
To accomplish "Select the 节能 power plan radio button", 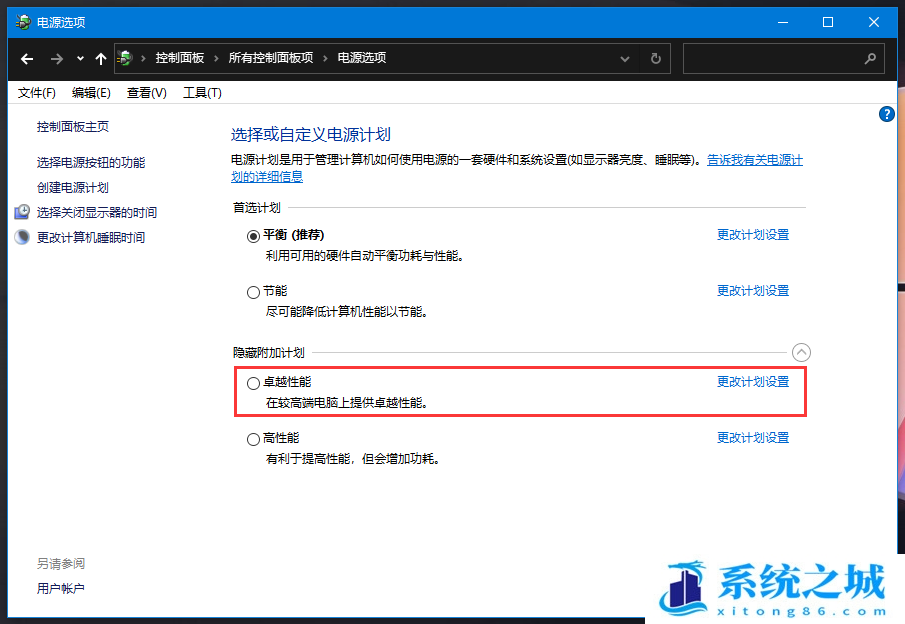I will 253,292.
